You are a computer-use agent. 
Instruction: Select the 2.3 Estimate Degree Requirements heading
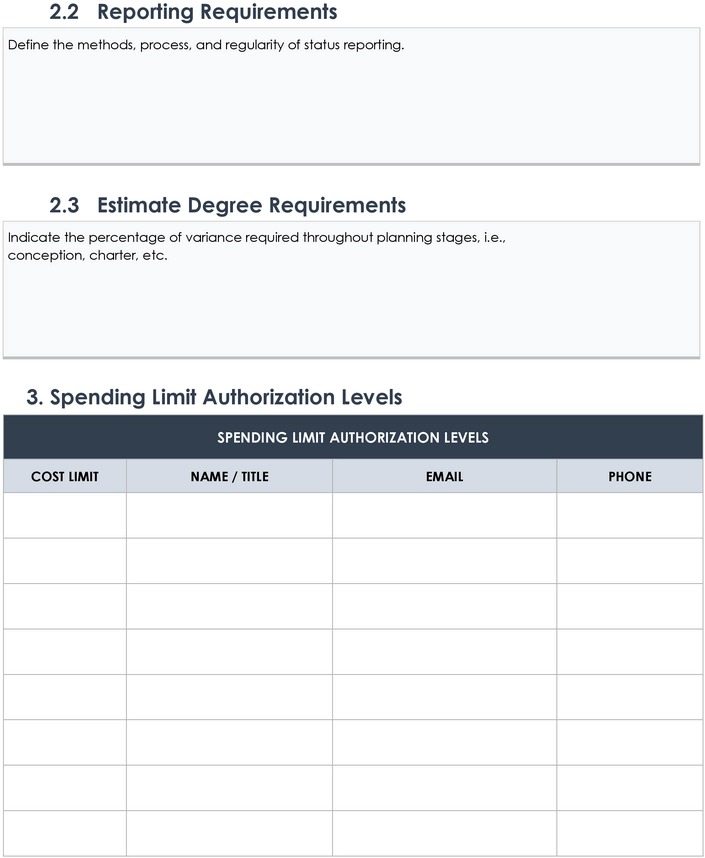[228, 205]
